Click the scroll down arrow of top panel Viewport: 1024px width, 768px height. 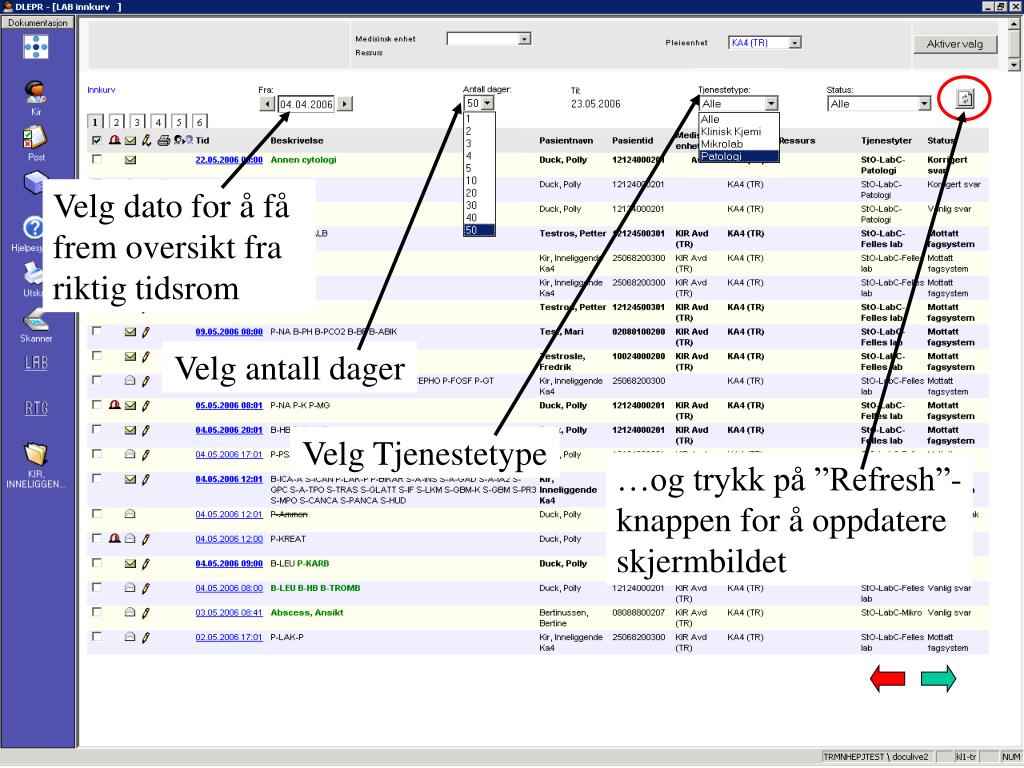[1014, 65]
